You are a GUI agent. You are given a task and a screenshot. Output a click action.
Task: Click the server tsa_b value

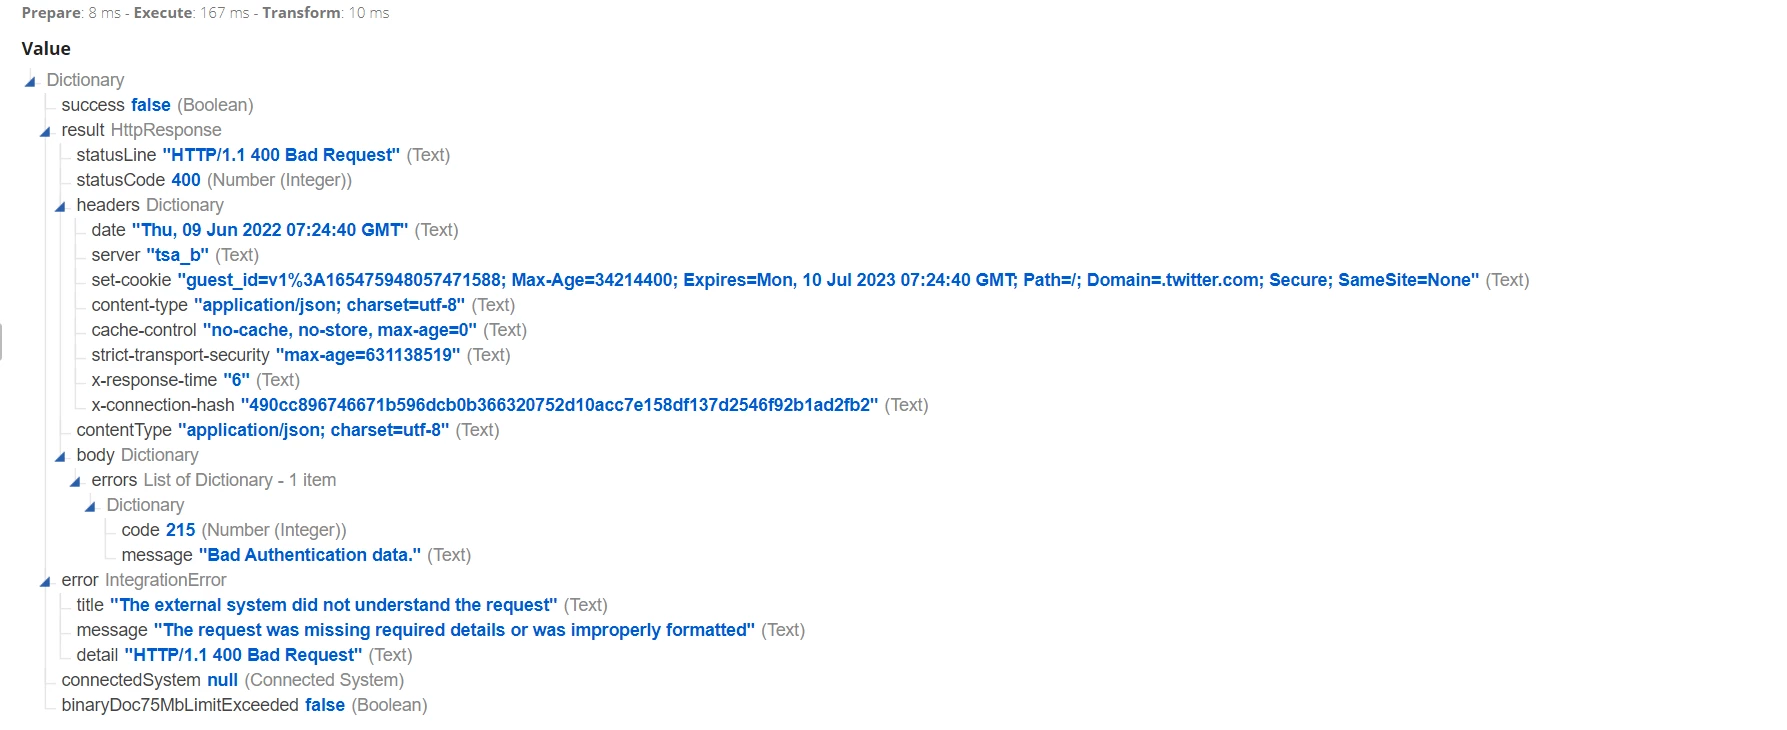point(177,255)
